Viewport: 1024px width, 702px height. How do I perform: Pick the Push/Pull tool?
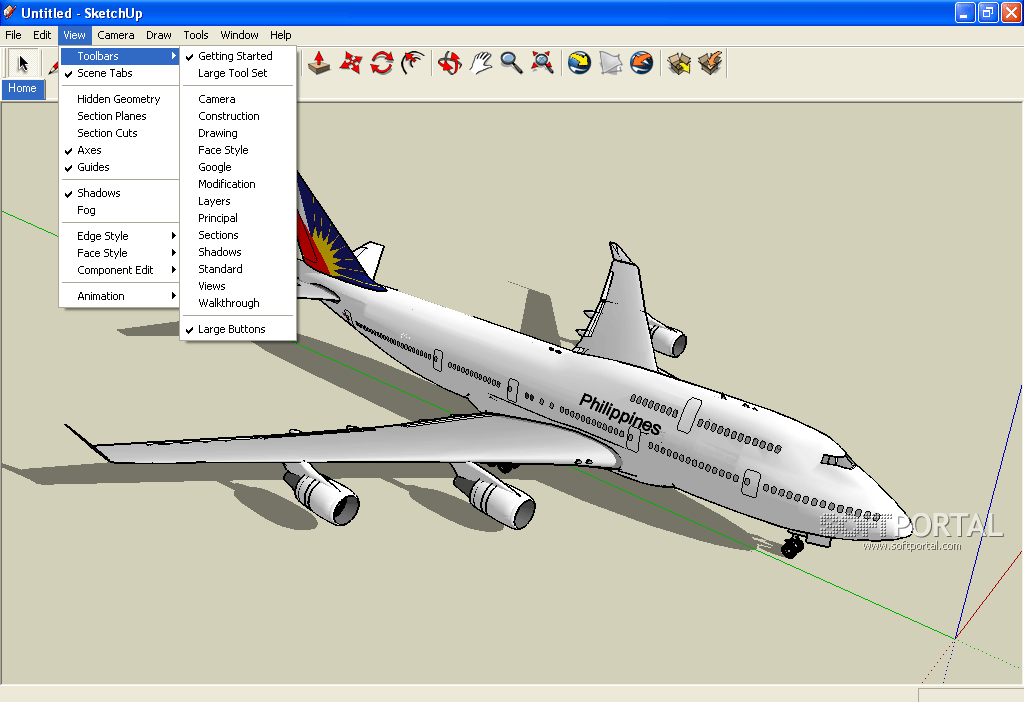319,63
